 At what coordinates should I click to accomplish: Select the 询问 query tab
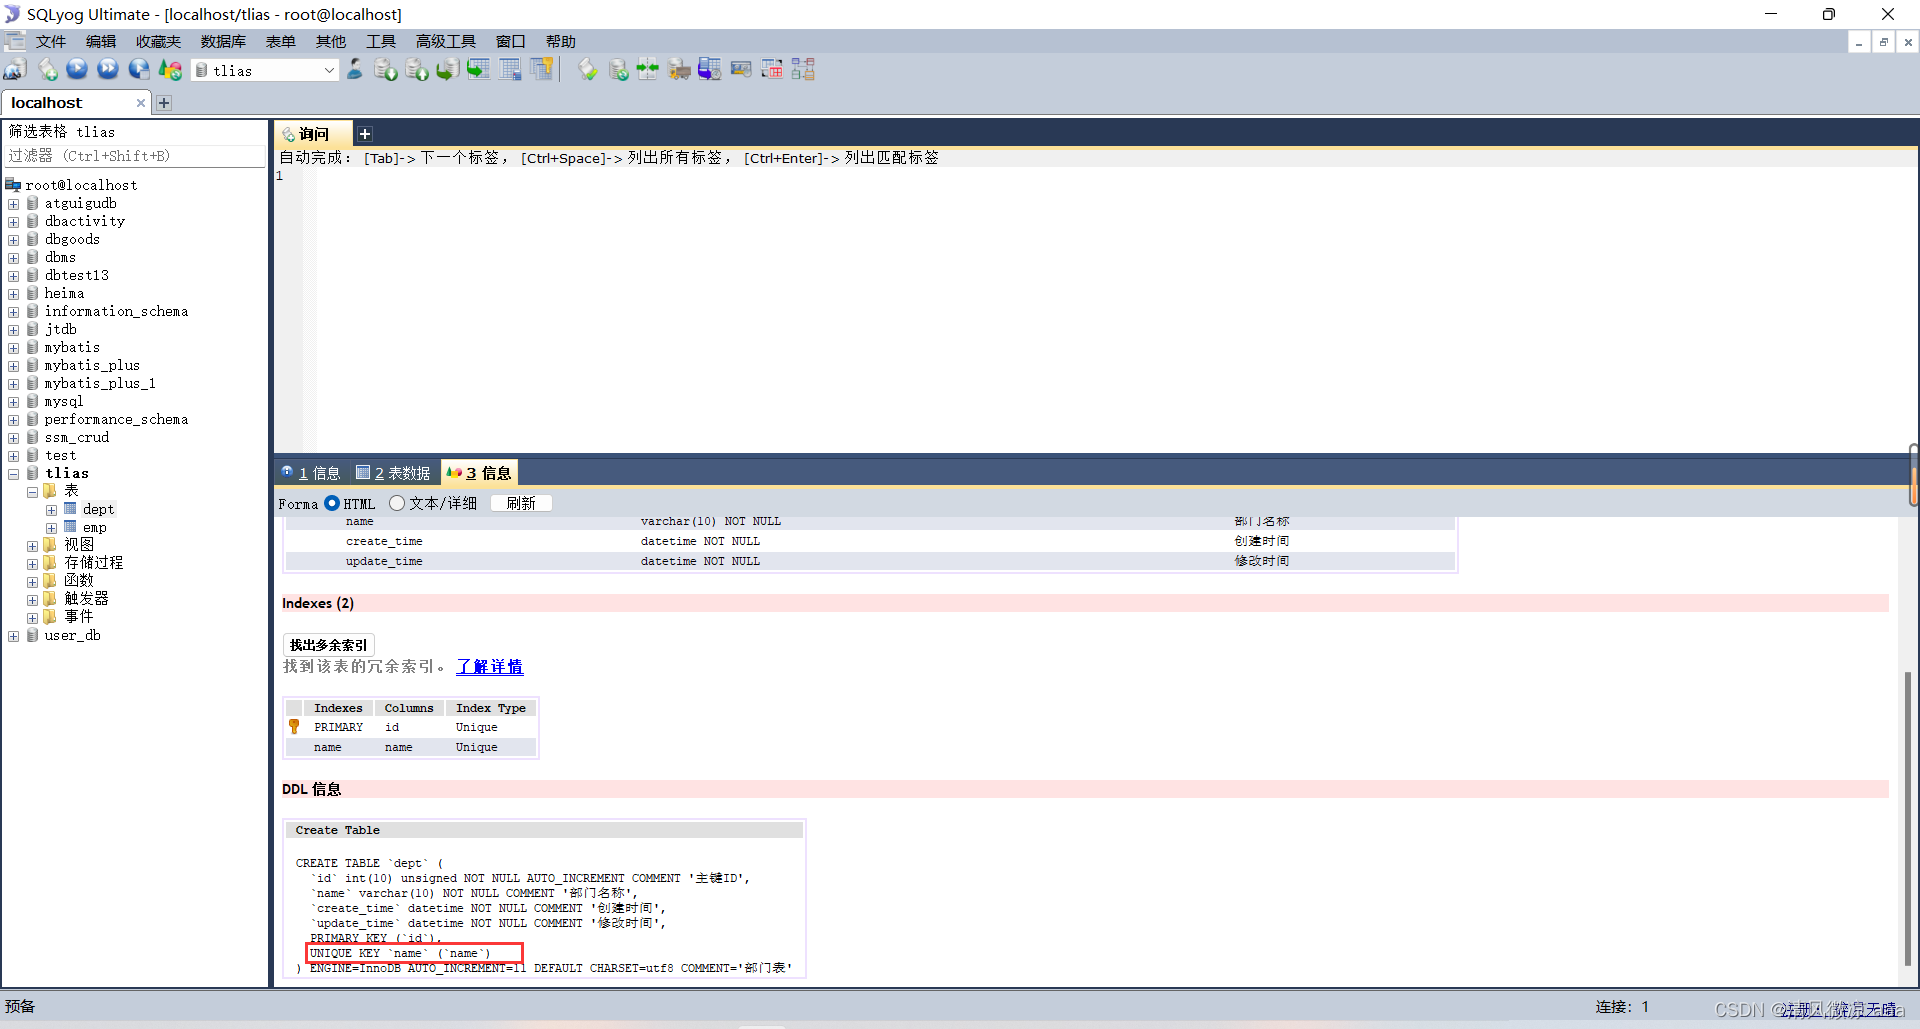pyautogui.click(x=313, y=134)
